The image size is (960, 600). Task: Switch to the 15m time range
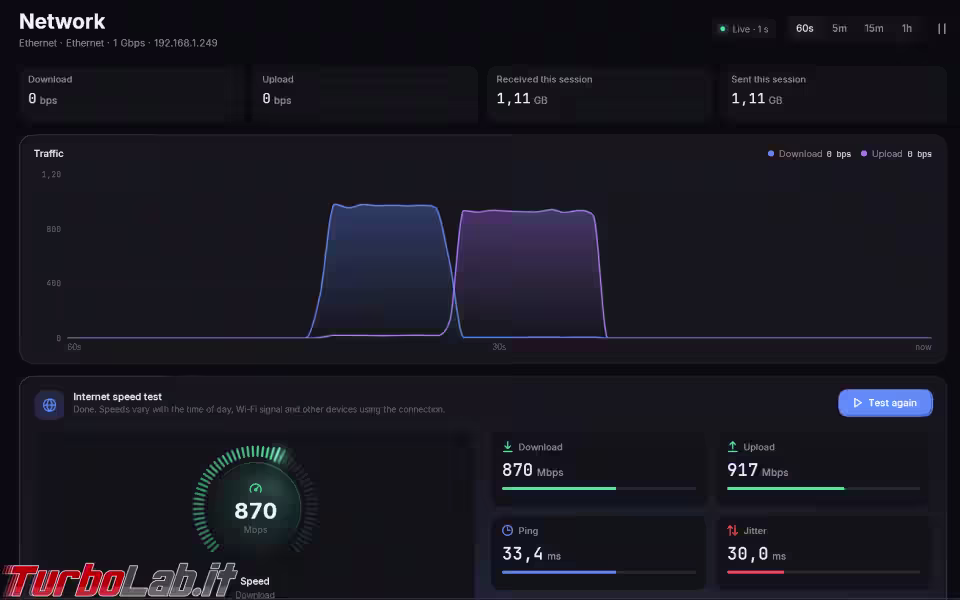pyautogui.click(x=874, y=28)
